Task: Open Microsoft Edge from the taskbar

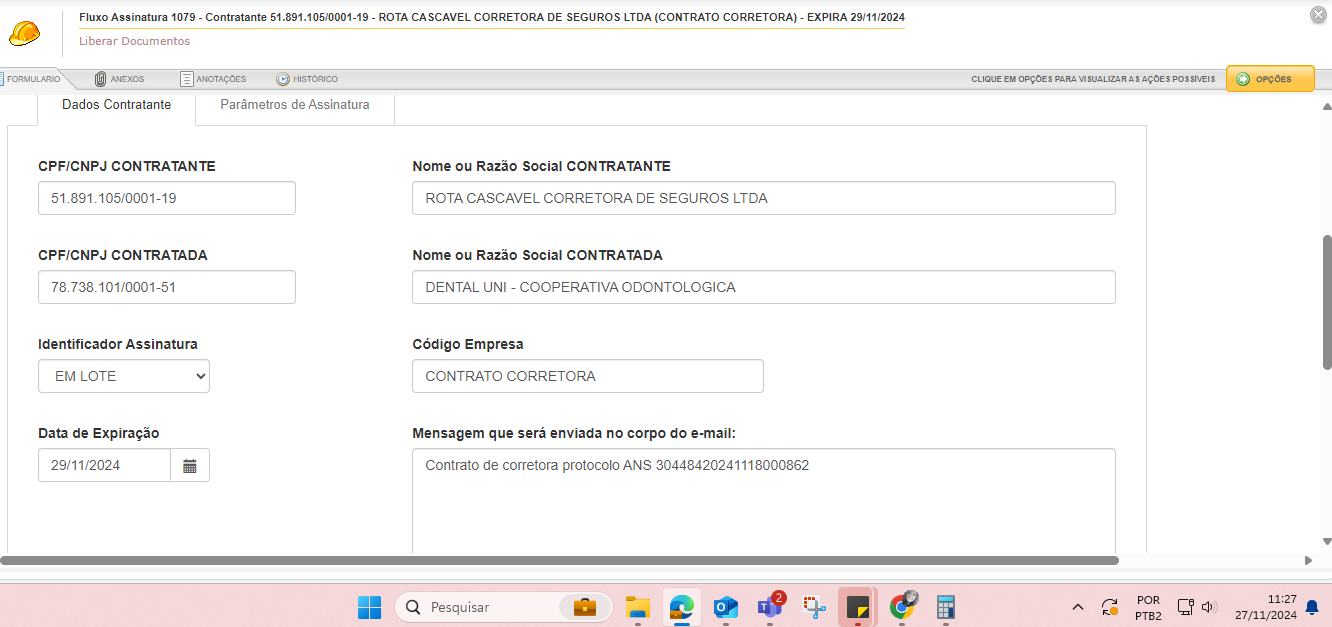Action: 682,607
